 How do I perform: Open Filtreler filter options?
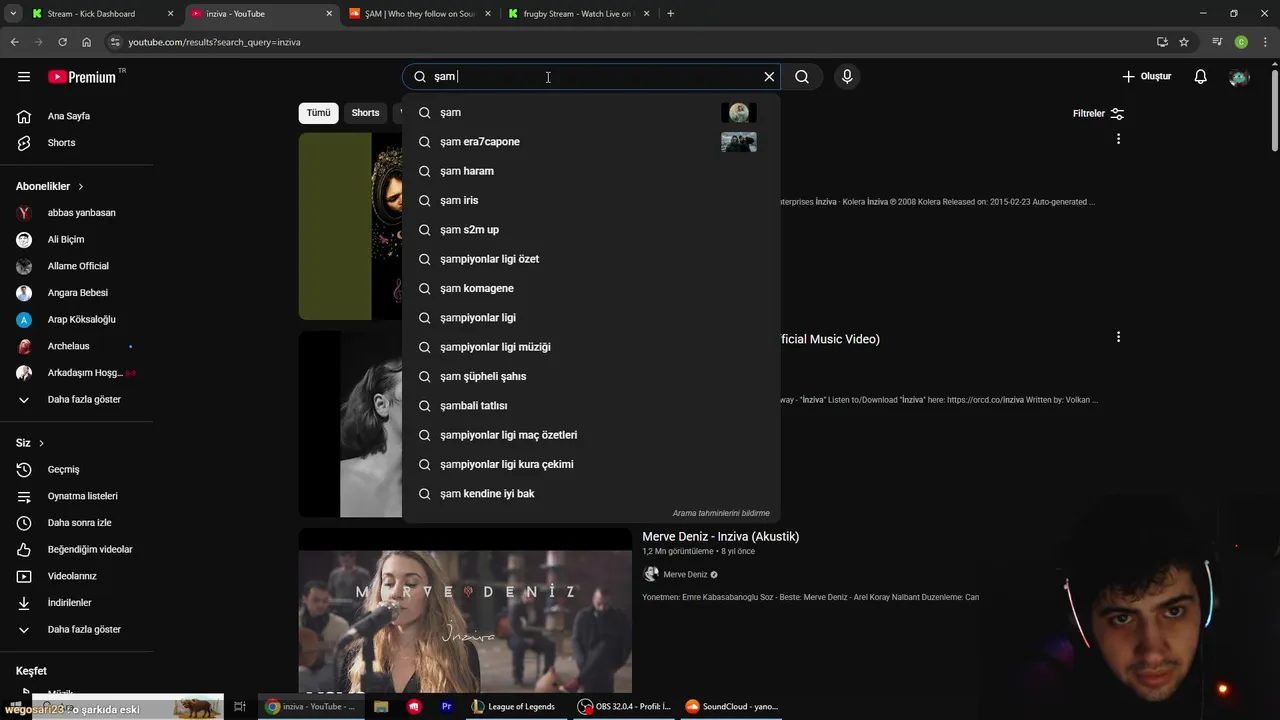coord(1098,114)
